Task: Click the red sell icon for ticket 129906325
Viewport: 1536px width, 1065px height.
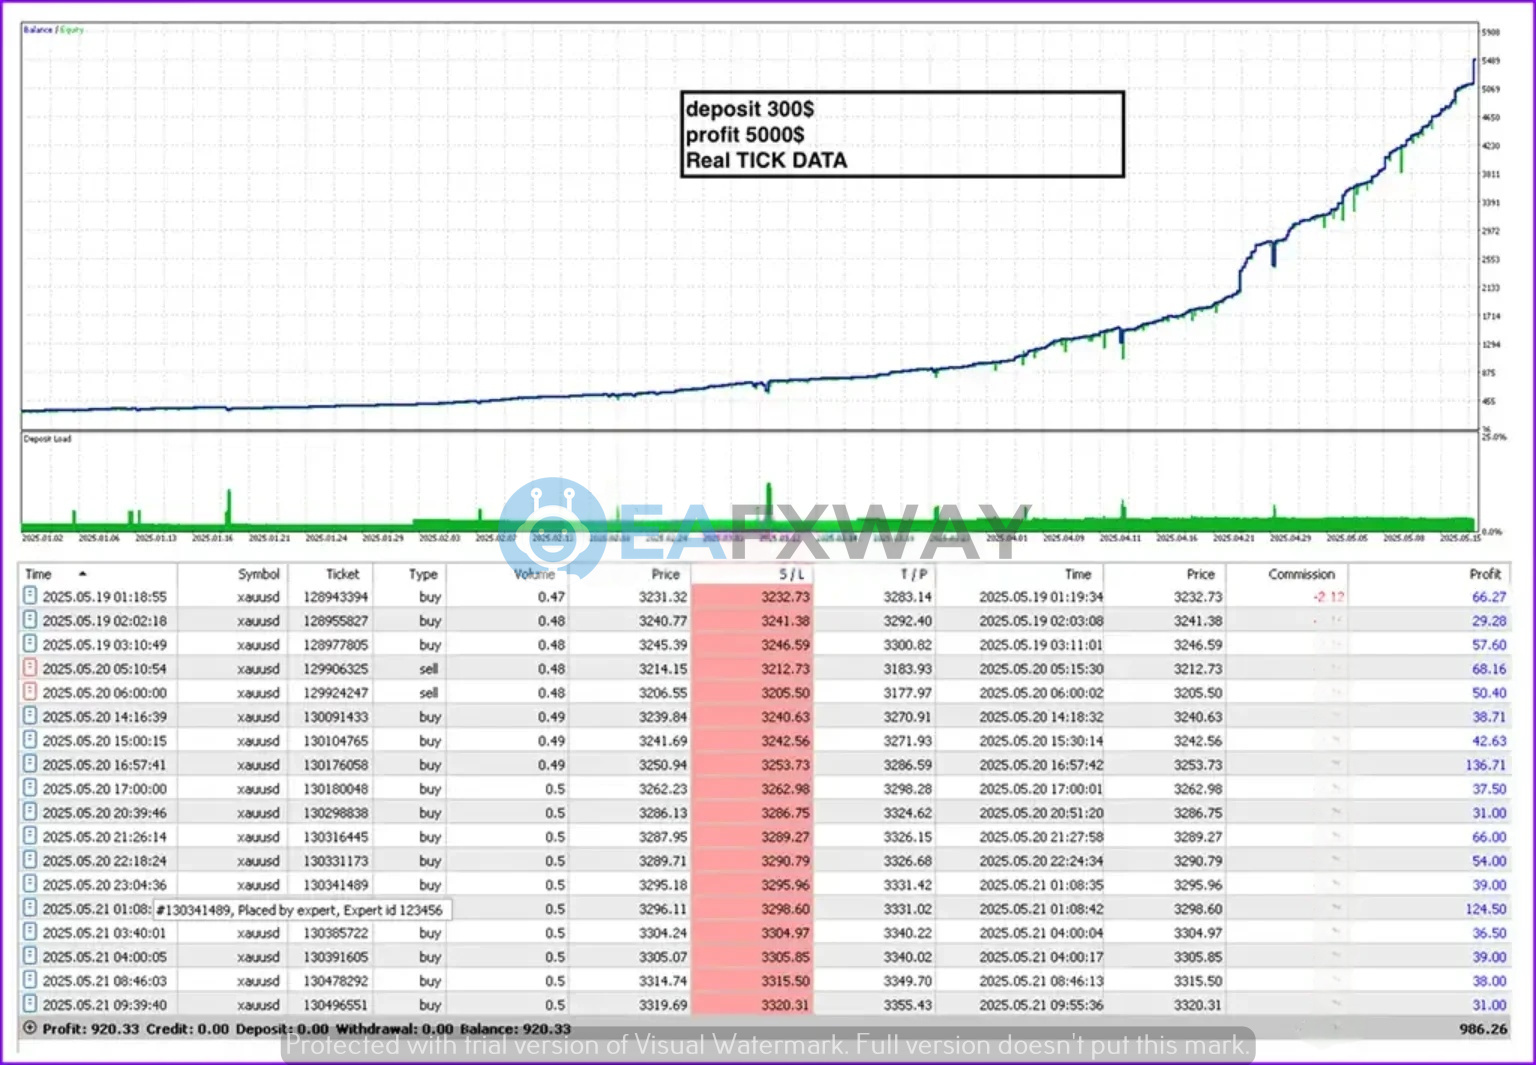Action: [30, 668]
